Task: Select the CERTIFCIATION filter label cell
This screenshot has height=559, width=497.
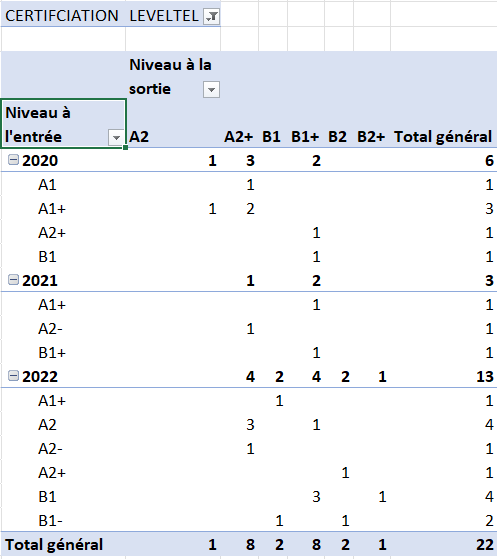Action: (x=63, y=16)
